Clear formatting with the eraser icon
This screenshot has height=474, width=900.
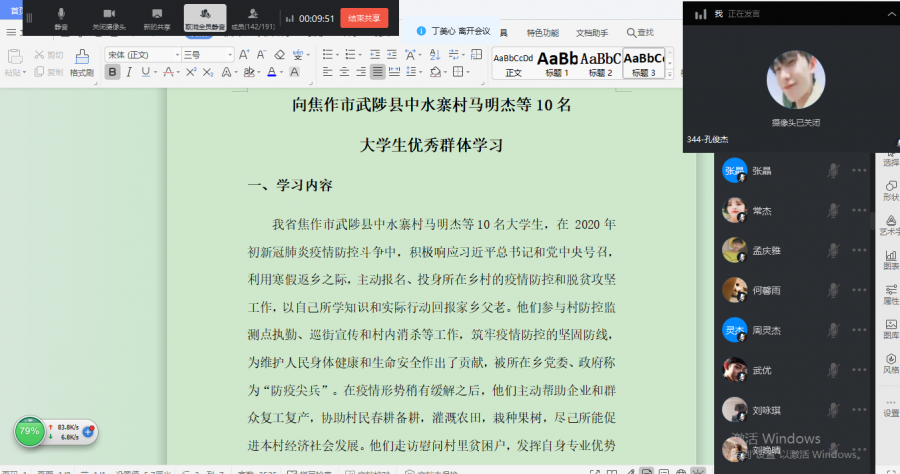coord(280,55)
